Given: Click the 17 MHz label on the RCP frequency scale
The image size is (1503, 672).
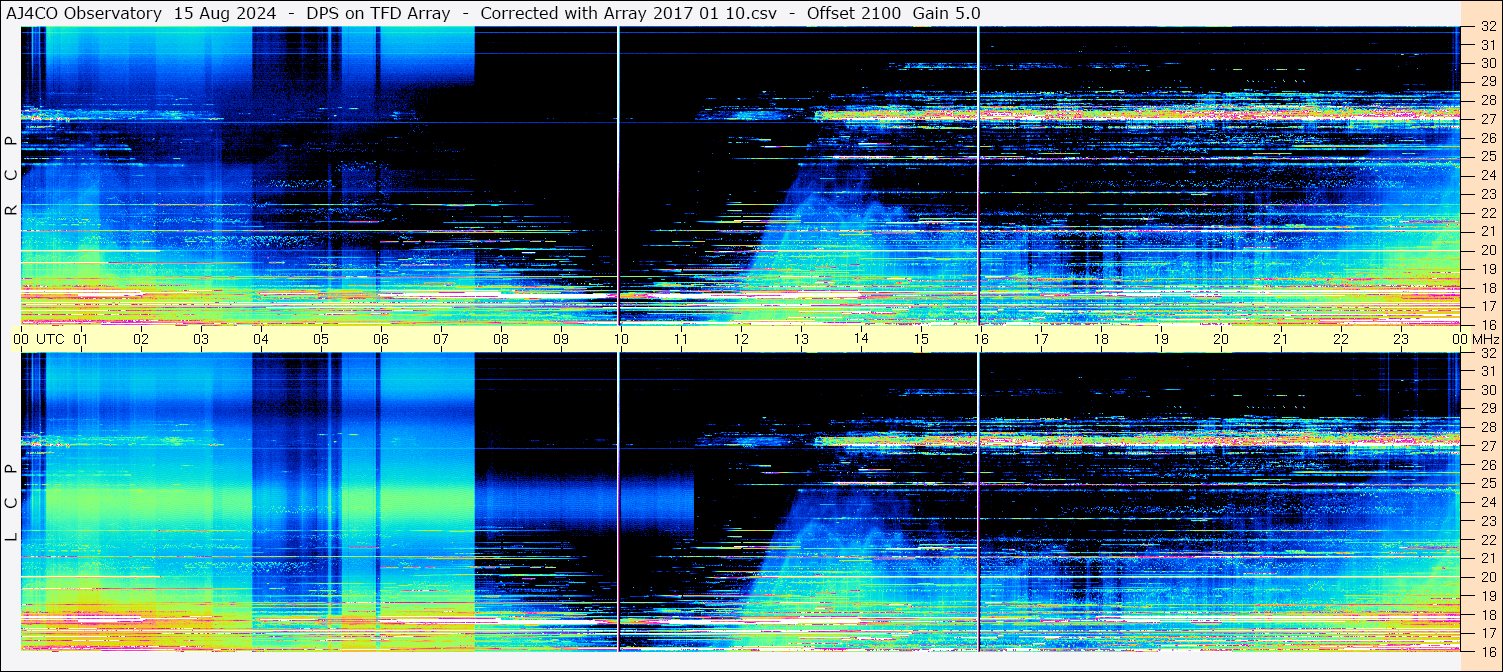Looking at the screenshot, I should [x=1487, y=306].
